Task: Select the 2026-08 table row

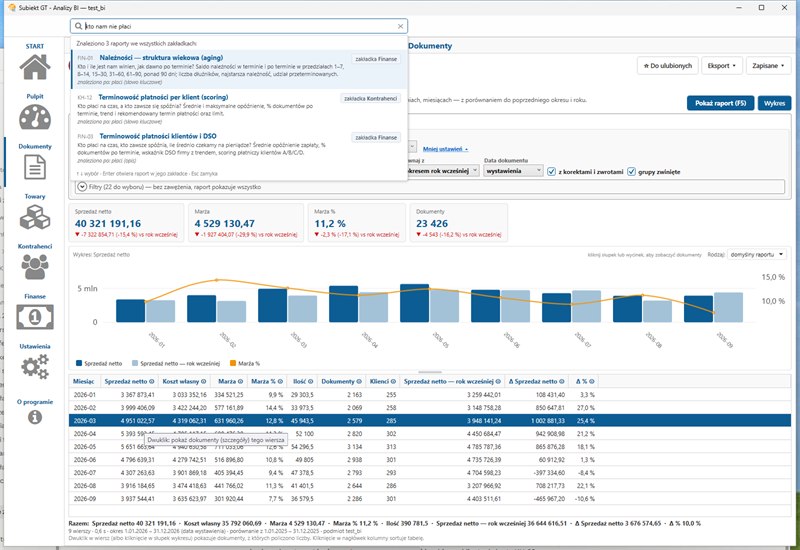Action: pos(430,486)
